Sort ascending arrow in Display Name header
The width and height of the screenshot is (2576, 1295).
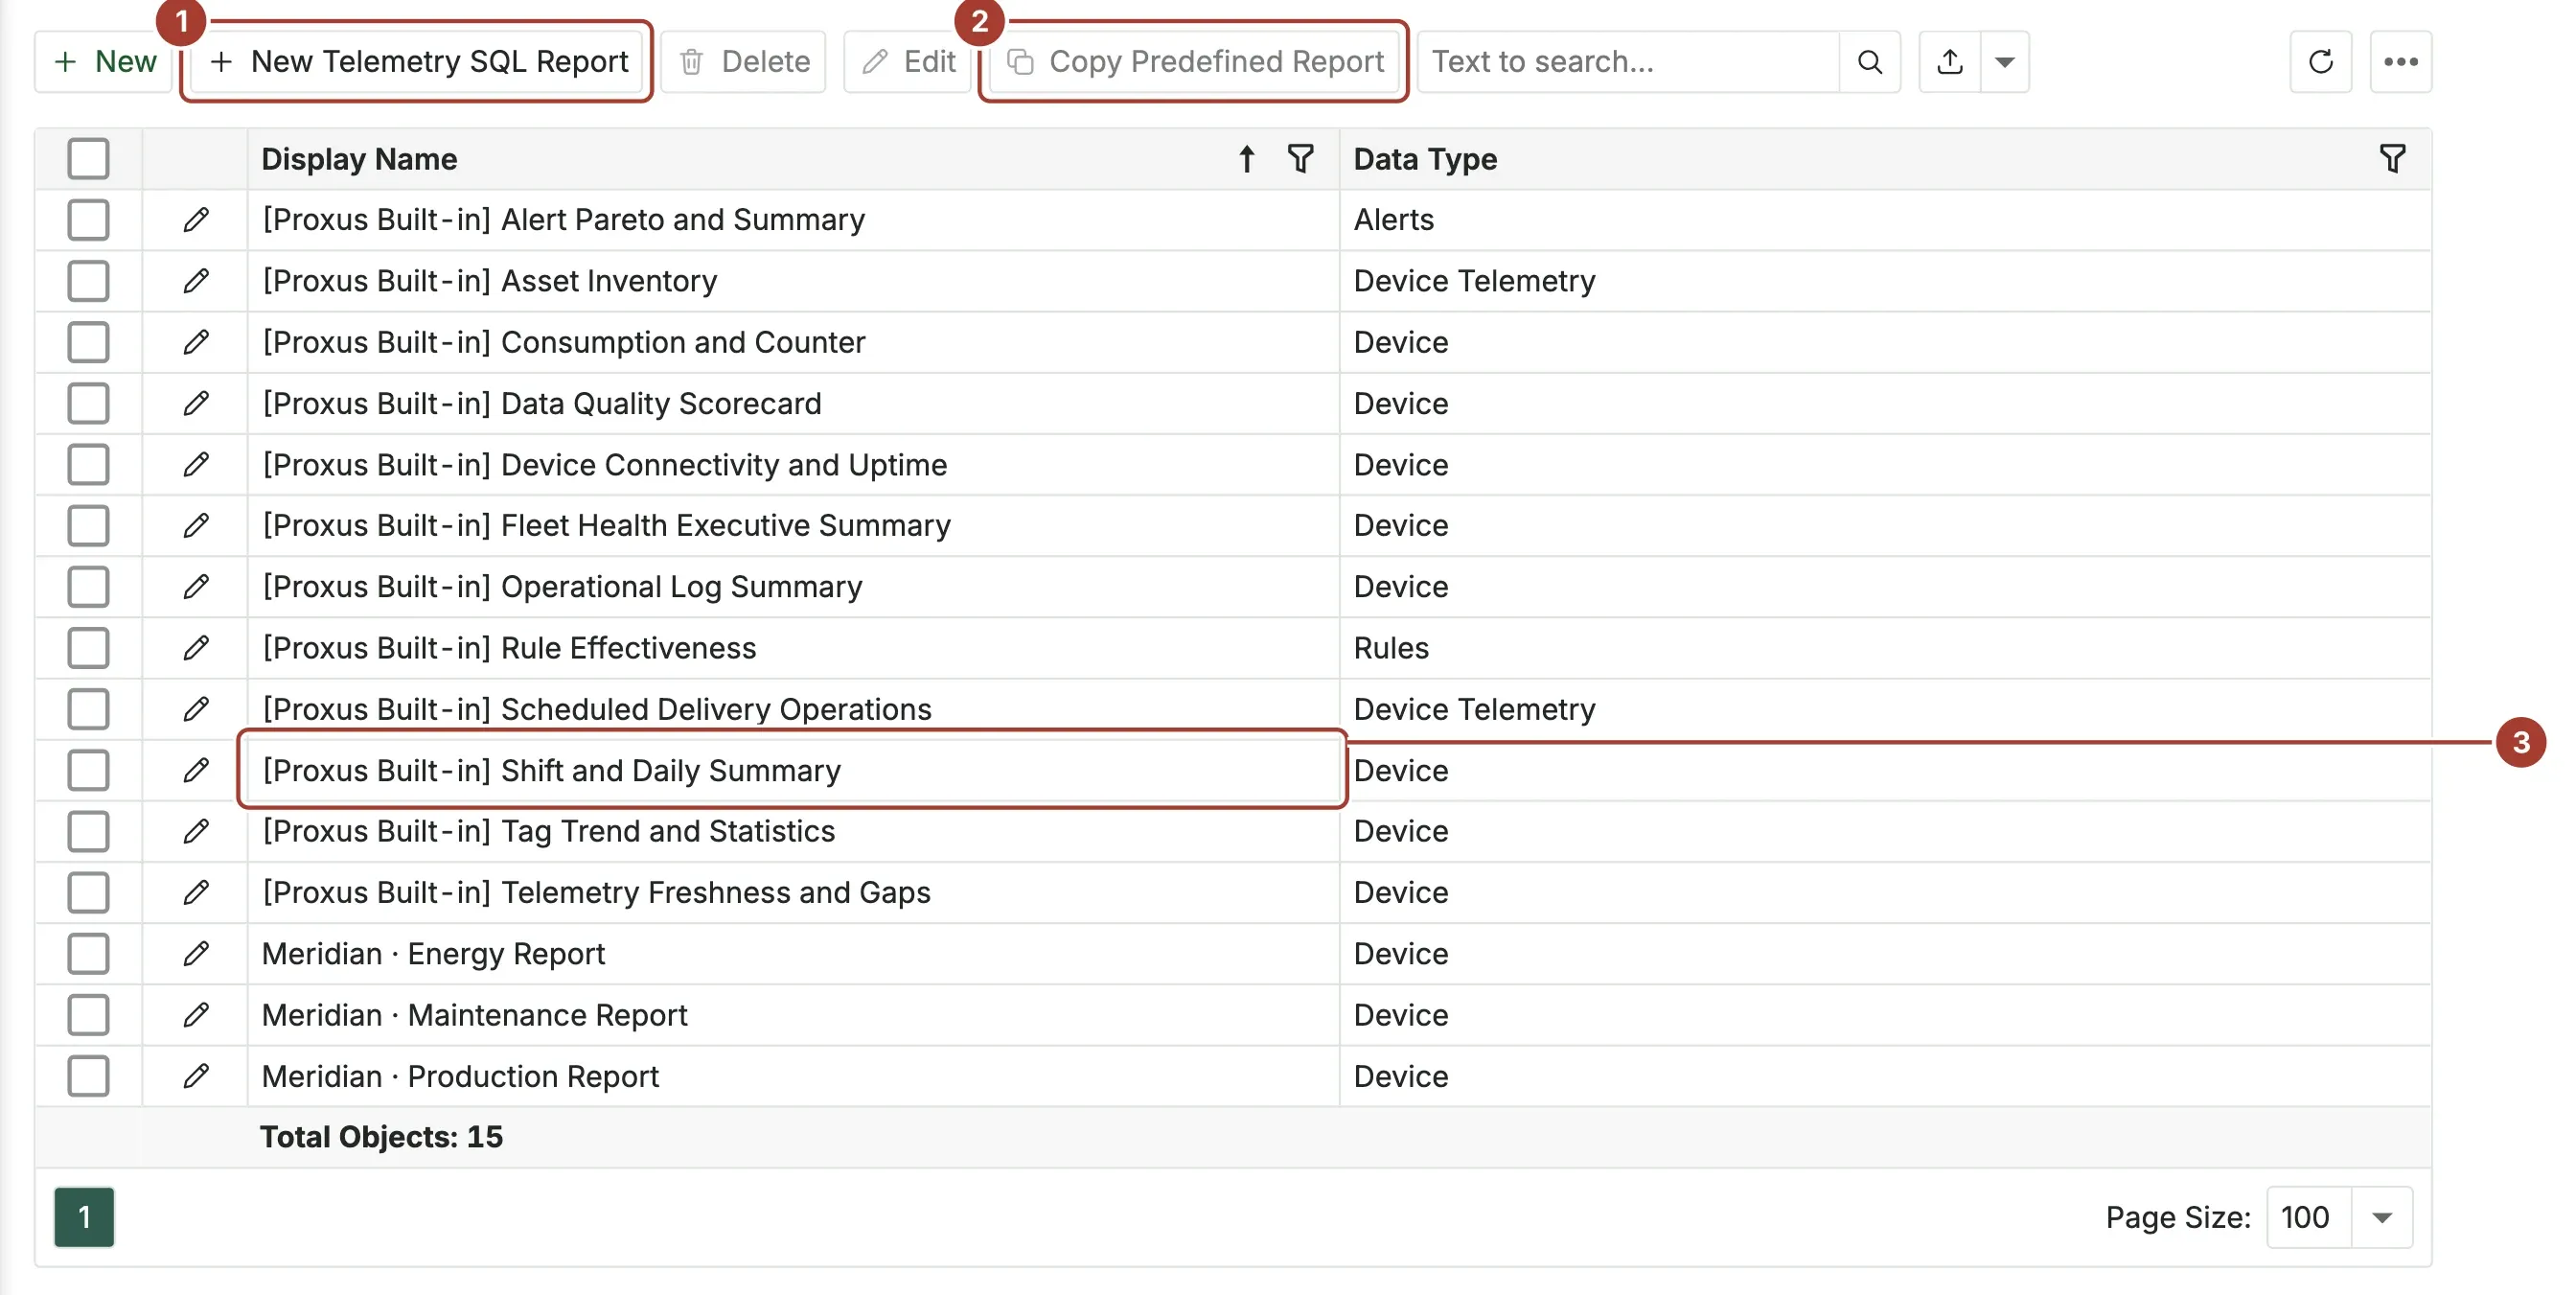pyautogui.click(x=1246, y=159)
